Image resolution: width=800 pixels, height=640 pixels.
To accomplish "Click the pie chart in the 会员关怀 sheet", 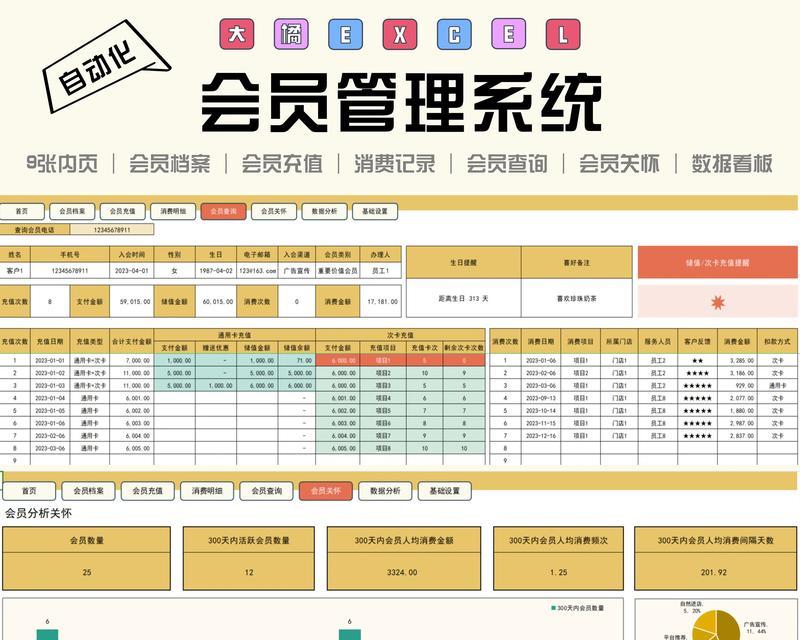I will click(x=716, y=625).
